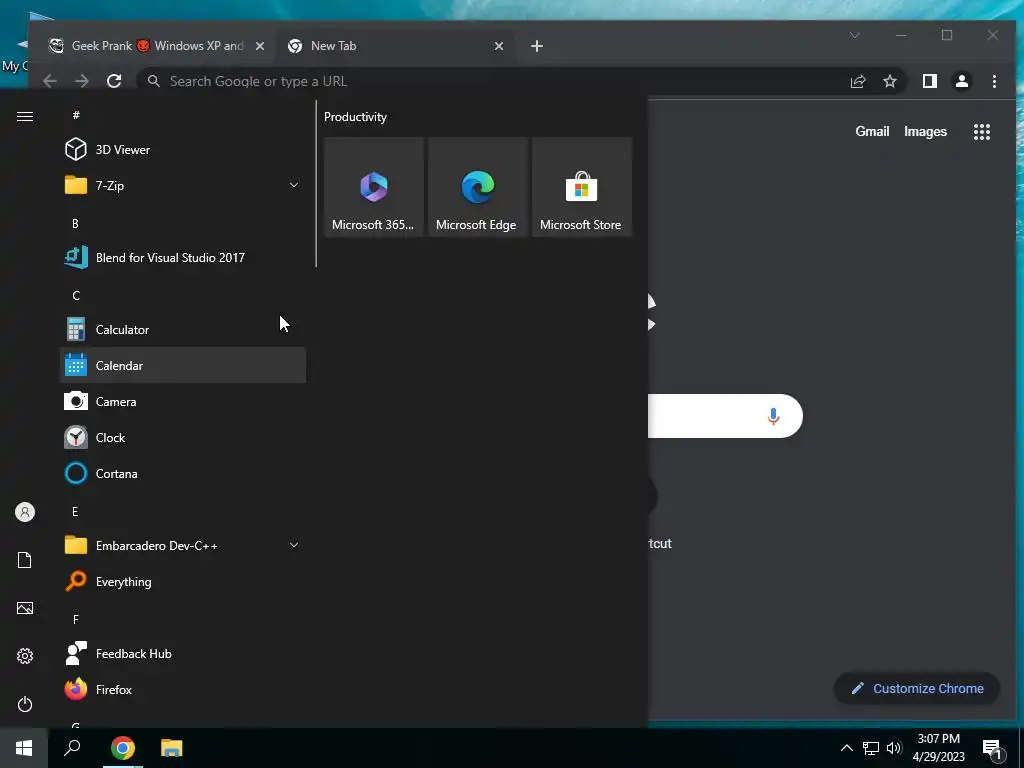
Task: Launch the Everything search app
Action: click(183, 581)
